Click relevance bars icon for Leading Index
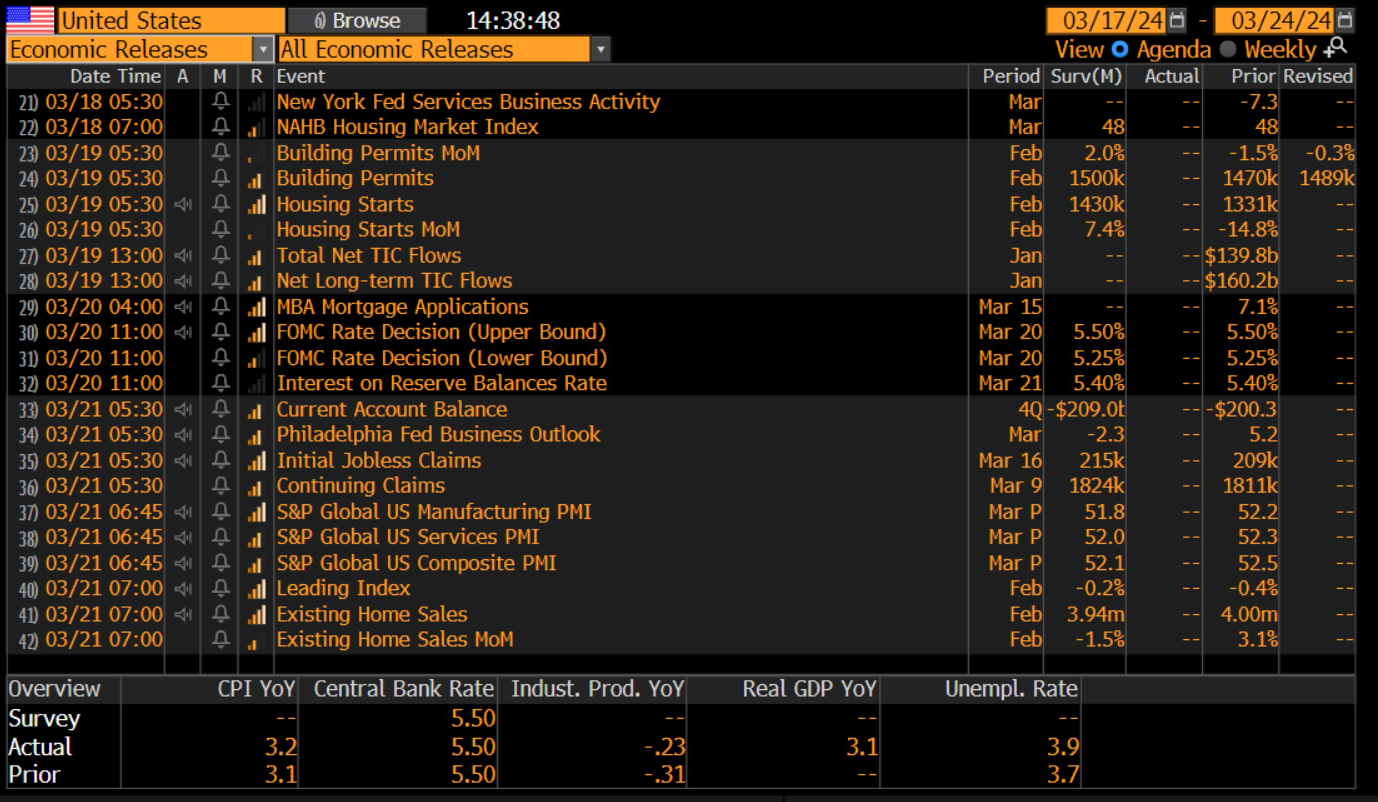The width and height of the screenshot is (1378, 802). [256, 588]
